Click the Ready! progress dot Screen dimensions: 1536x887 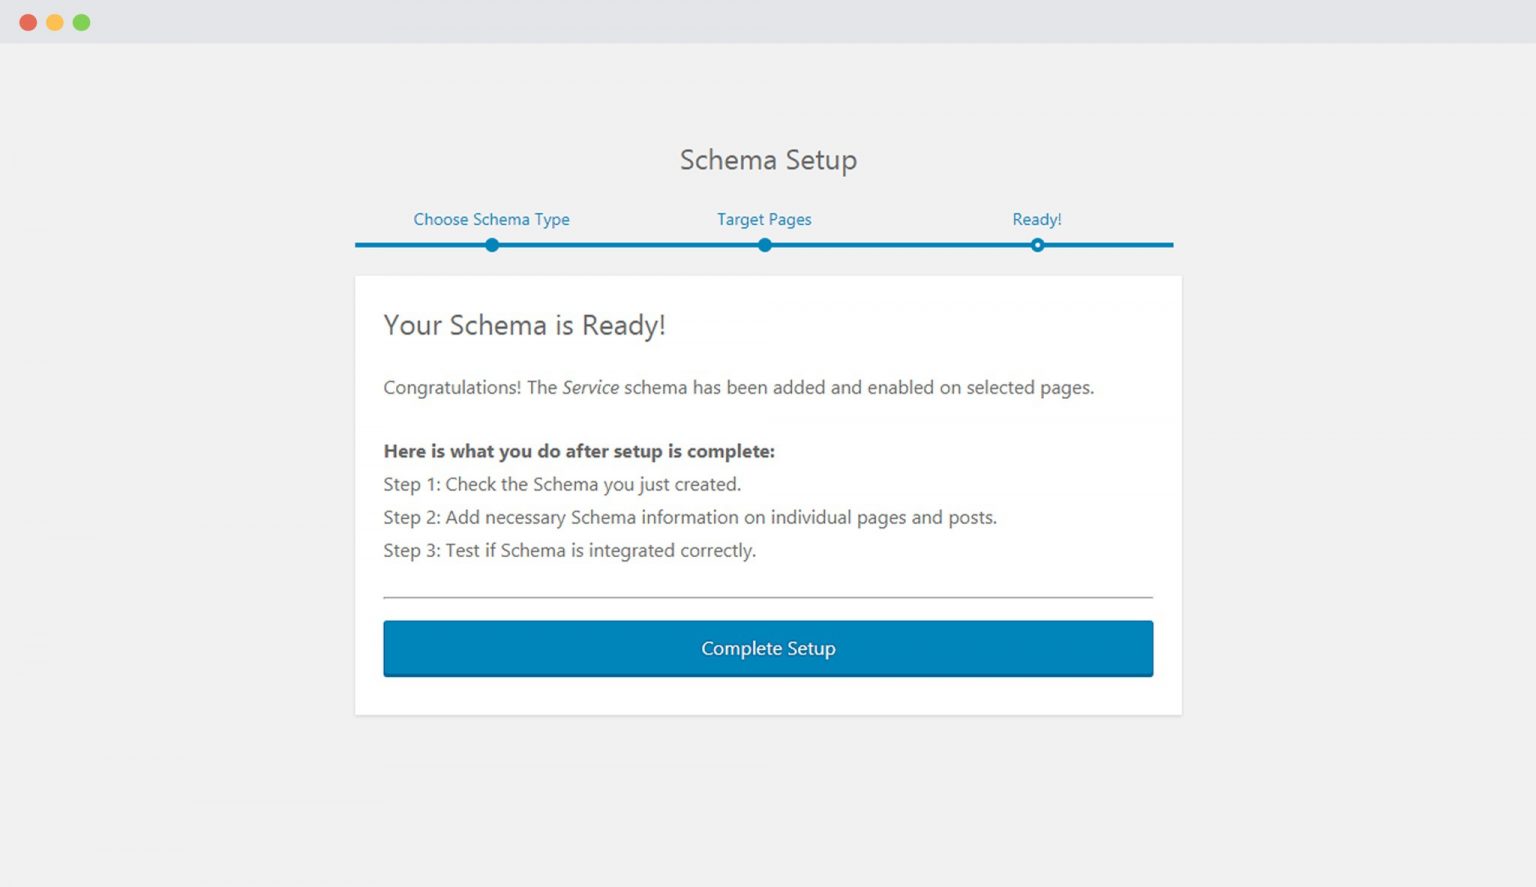click(x=1037, y=244)
